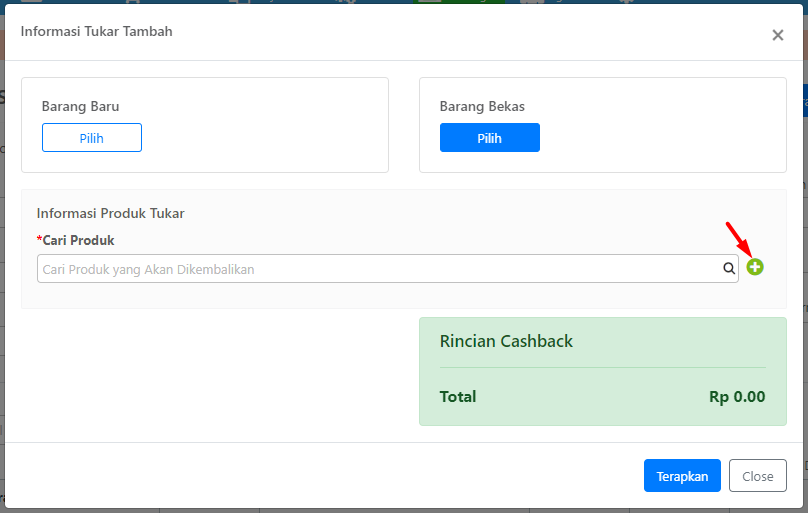This screenshot has height=513, width=808.
Task: Choose Pilih under Barang Baru
Action: coord(92,138)
